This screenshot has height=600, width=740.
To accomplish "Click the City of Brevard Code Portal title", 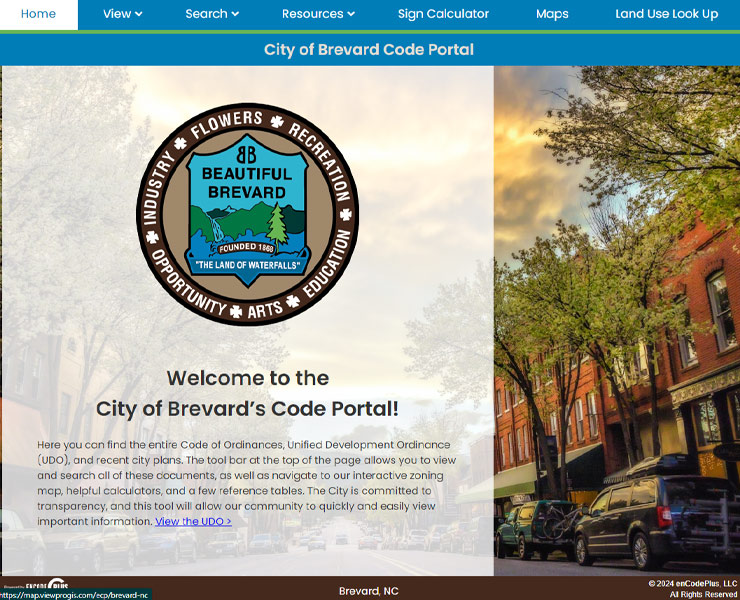I will (x=369, y=50).
